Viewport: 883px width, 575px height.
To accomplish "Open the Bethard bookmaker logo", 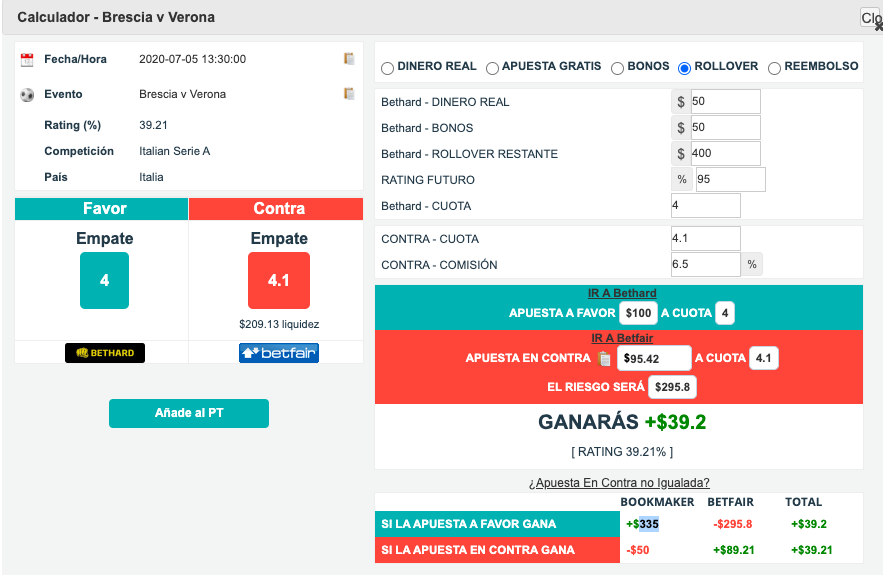I will coord(105,353).
